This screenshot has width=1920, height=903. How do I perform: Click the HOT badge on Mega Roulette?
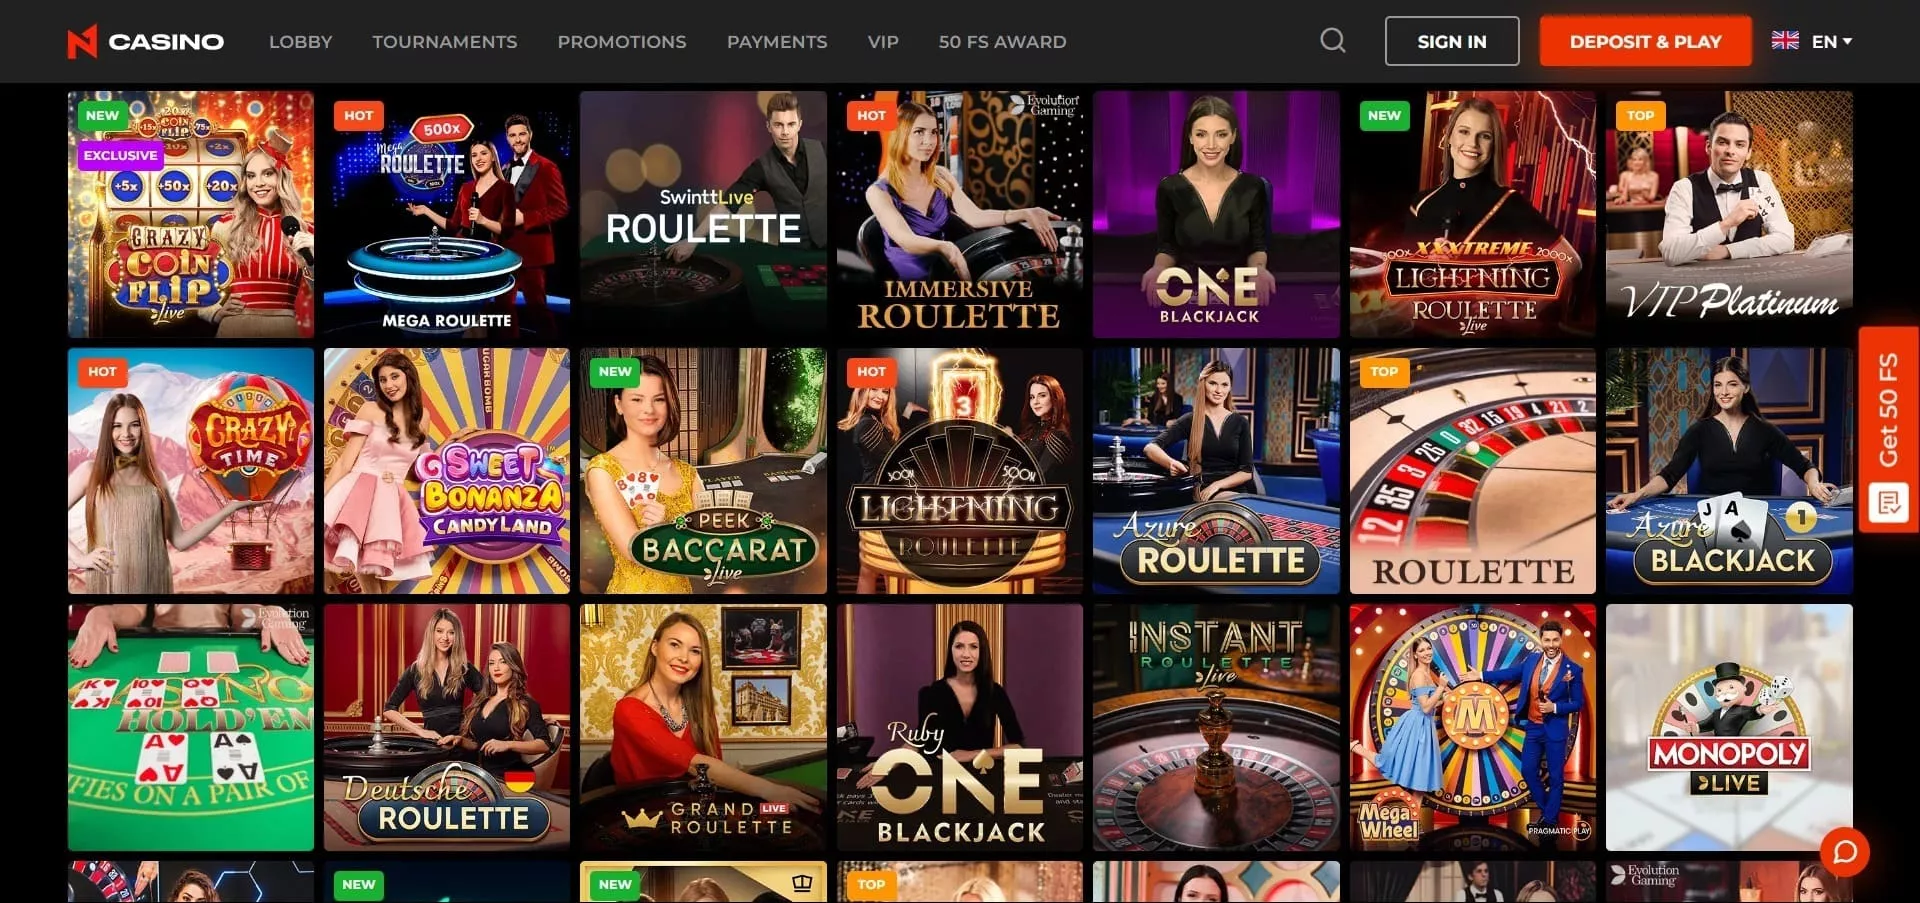pos(358,116)
